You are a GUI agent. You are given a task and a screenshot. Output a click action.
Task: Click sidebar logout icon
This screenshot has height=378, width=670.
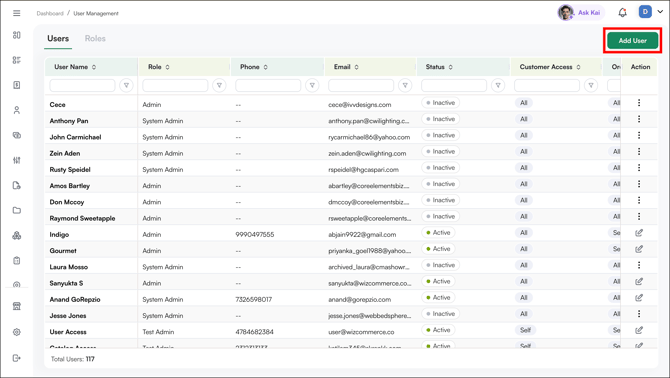17,358
